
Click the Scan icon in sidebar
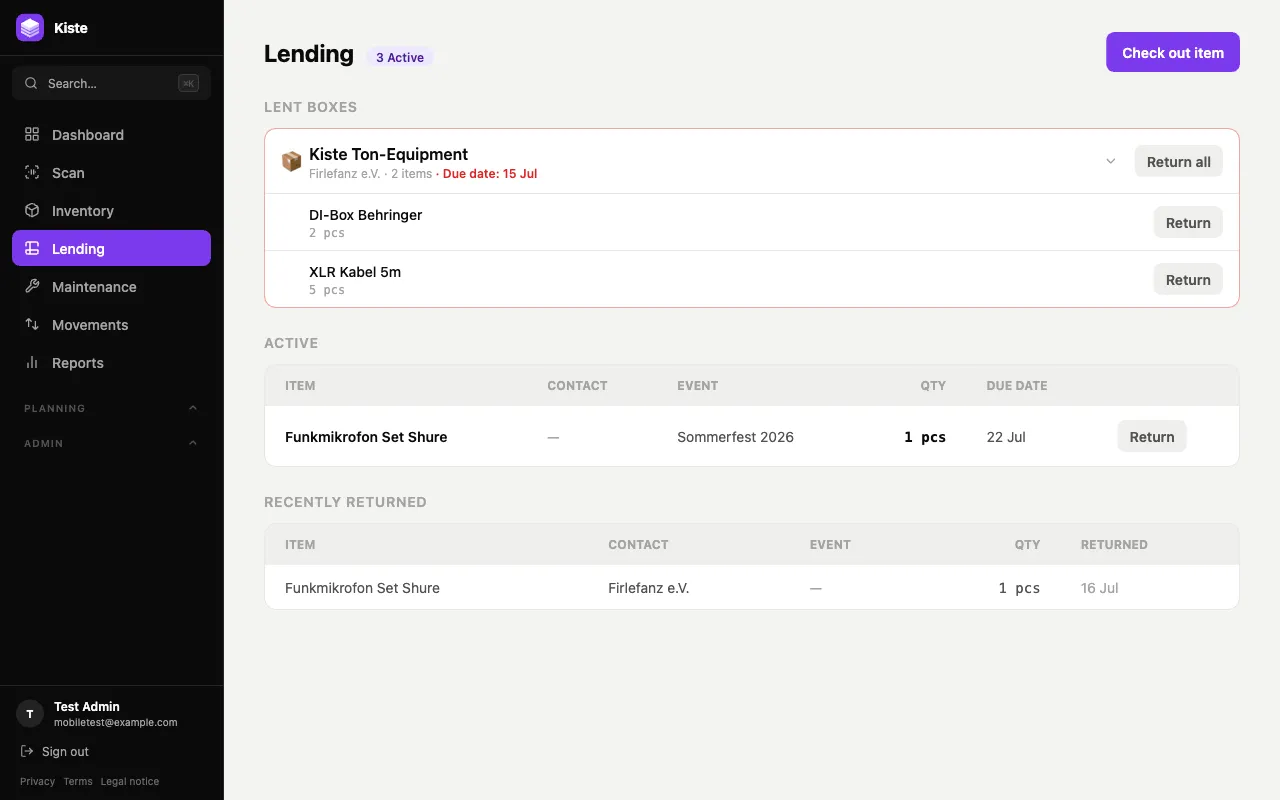click(32, 172)
